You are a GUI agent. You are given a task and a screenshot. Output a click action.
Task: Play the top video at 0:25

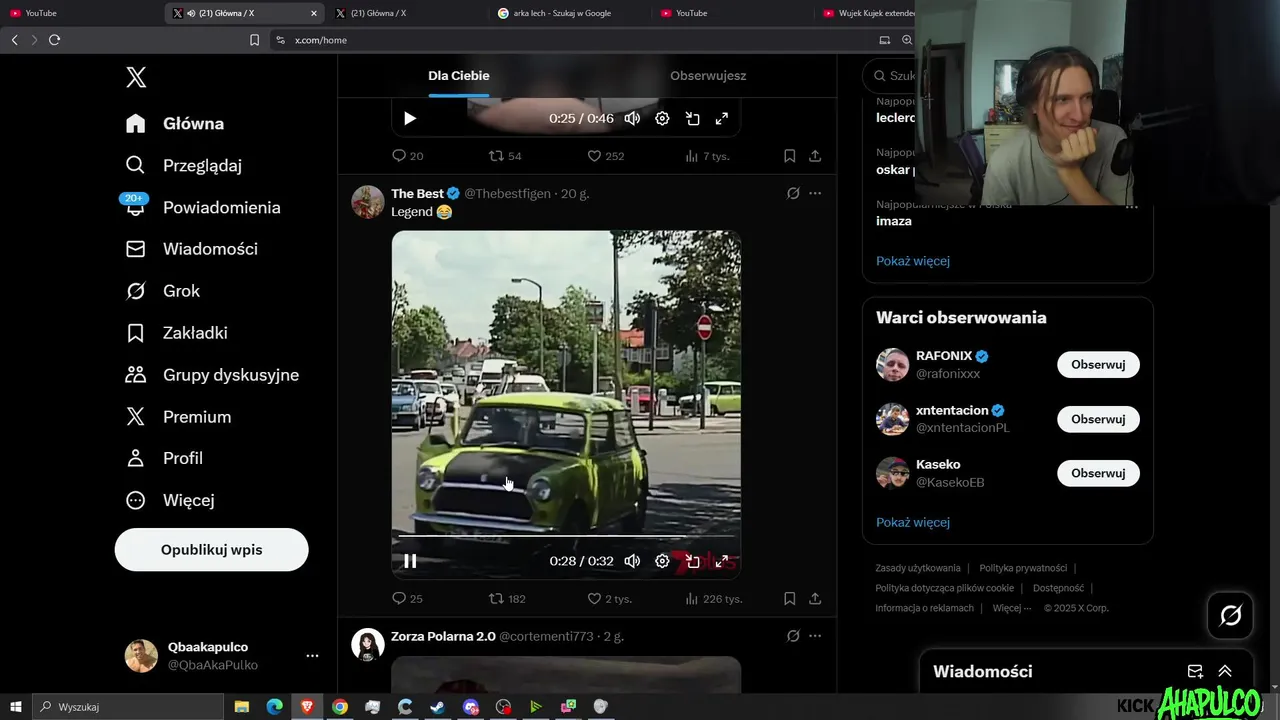(x=410, y=118)
